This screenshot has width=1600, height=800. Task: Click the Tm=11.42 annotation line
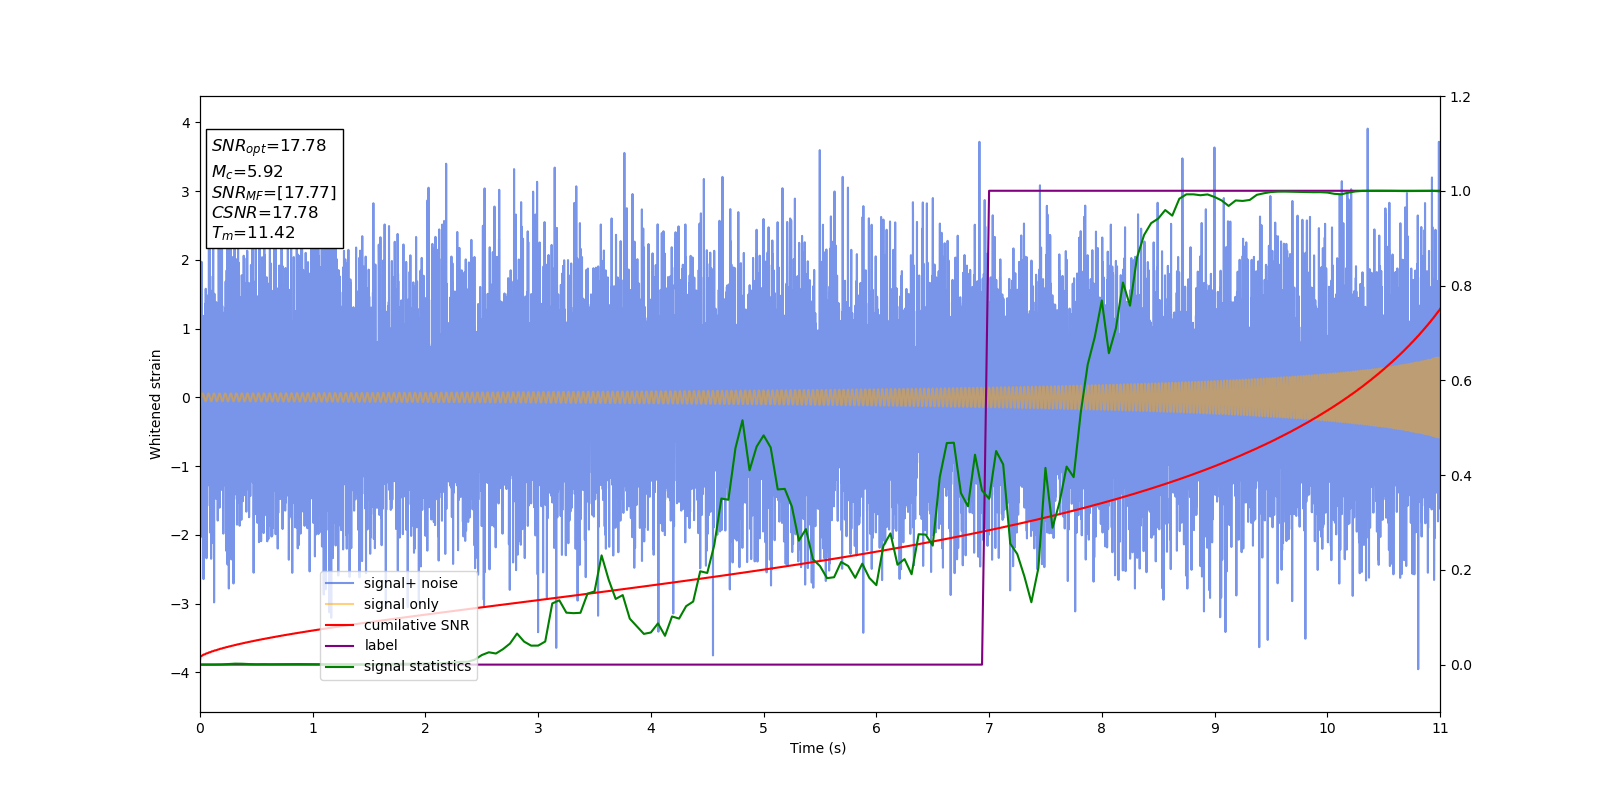(253, 233)
